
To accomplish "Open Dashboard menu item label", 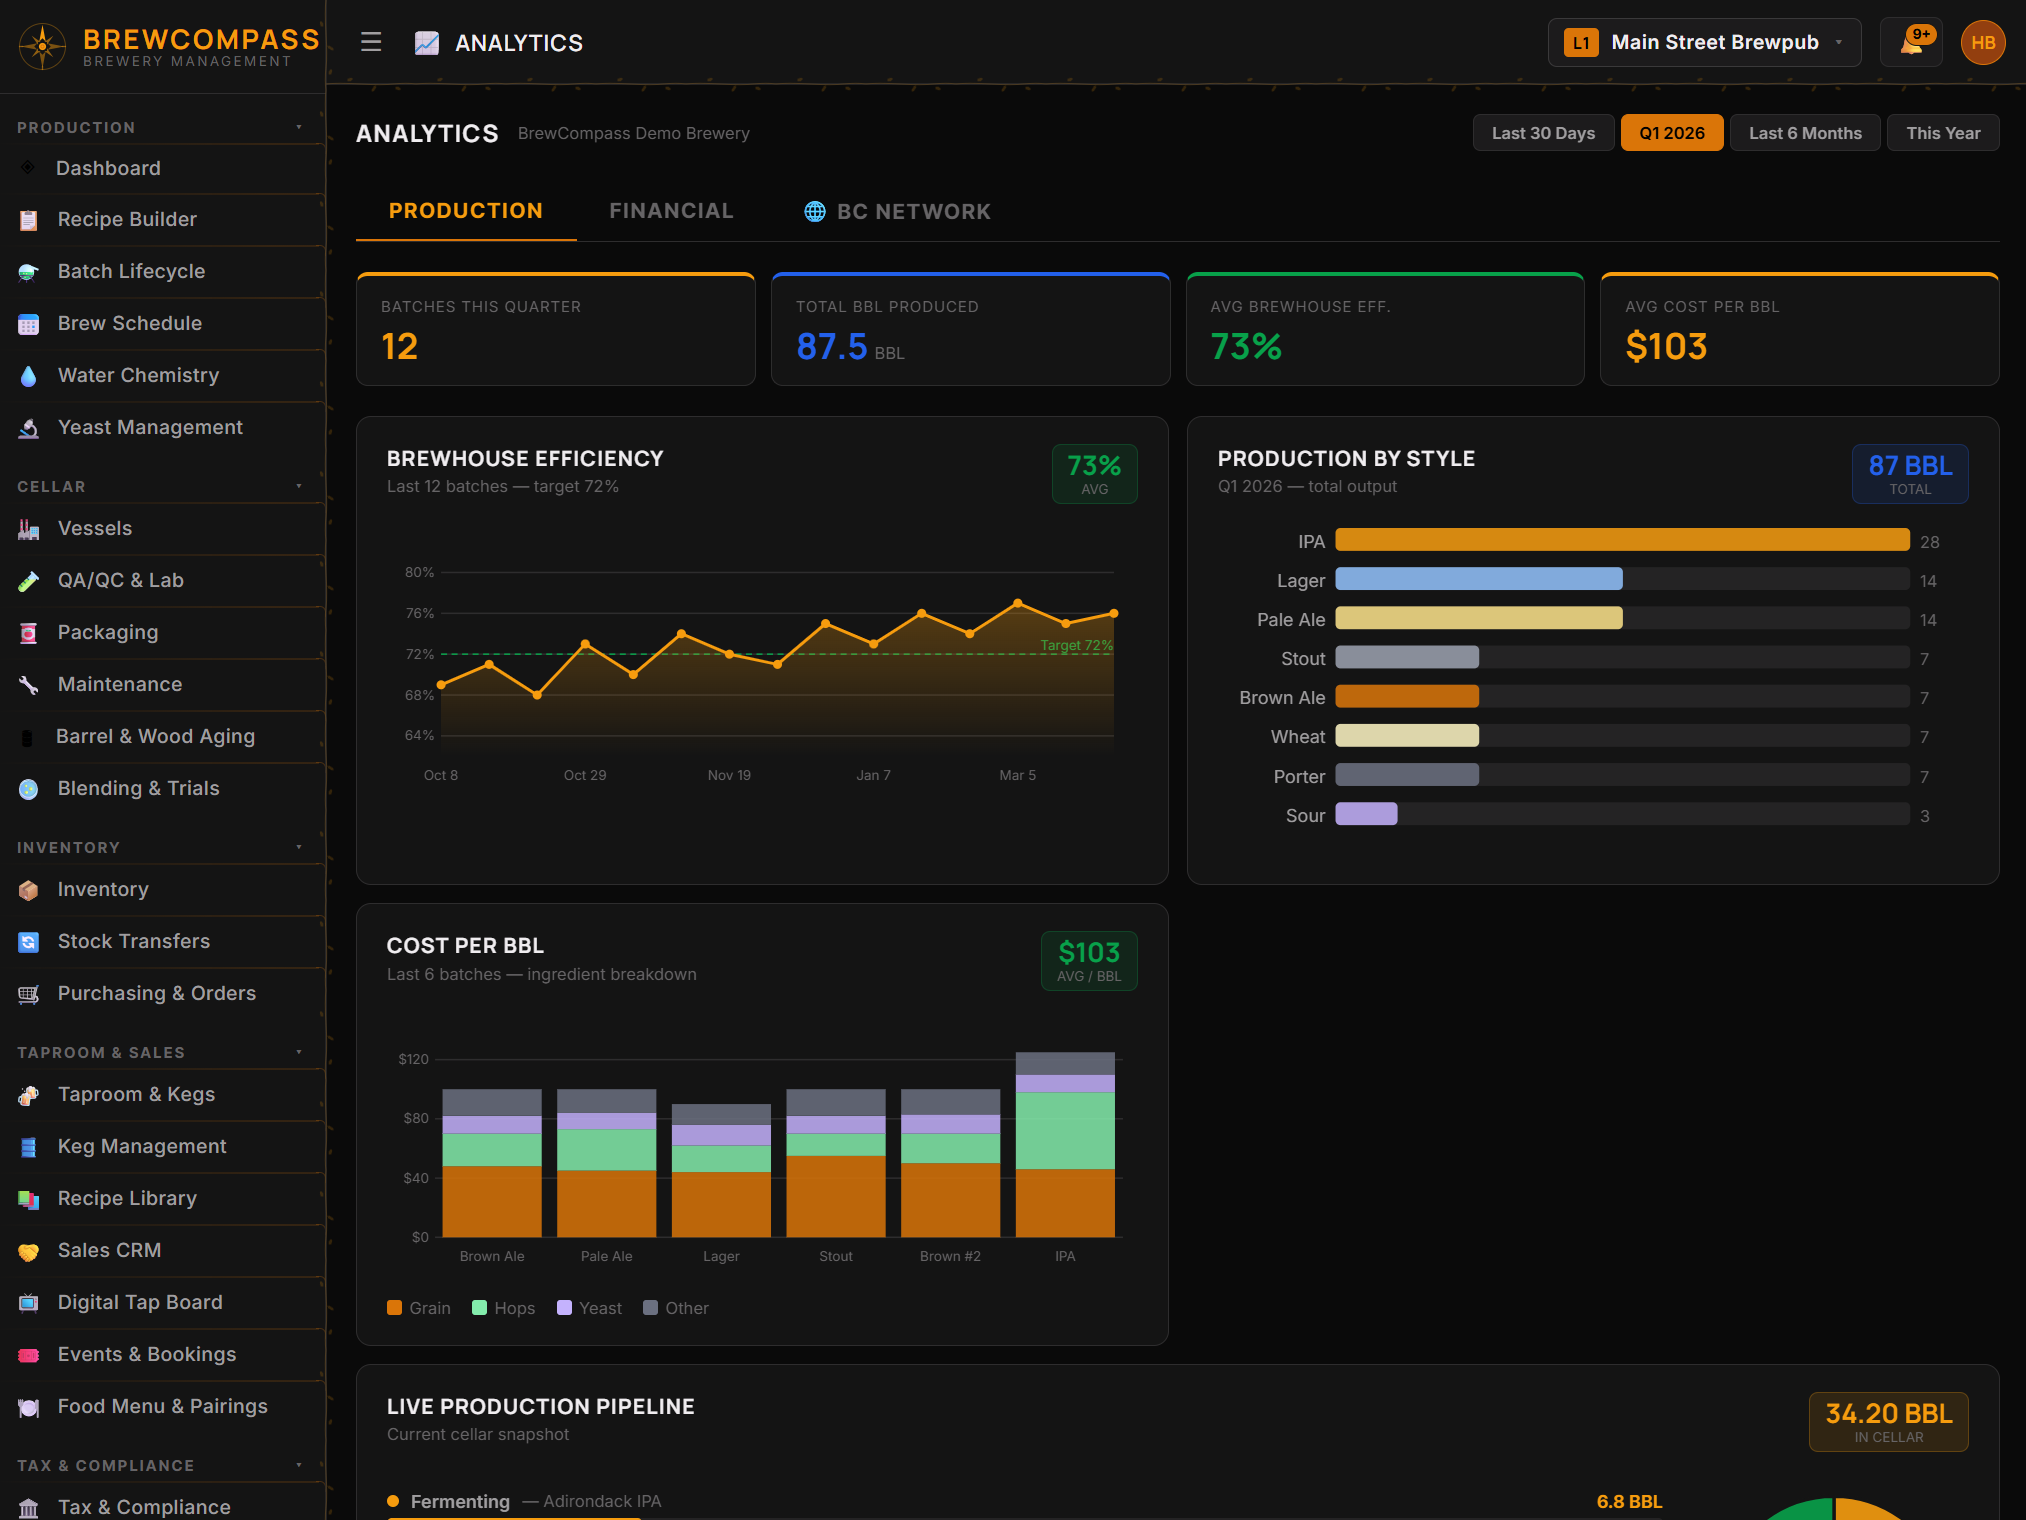I will (108, 168).
